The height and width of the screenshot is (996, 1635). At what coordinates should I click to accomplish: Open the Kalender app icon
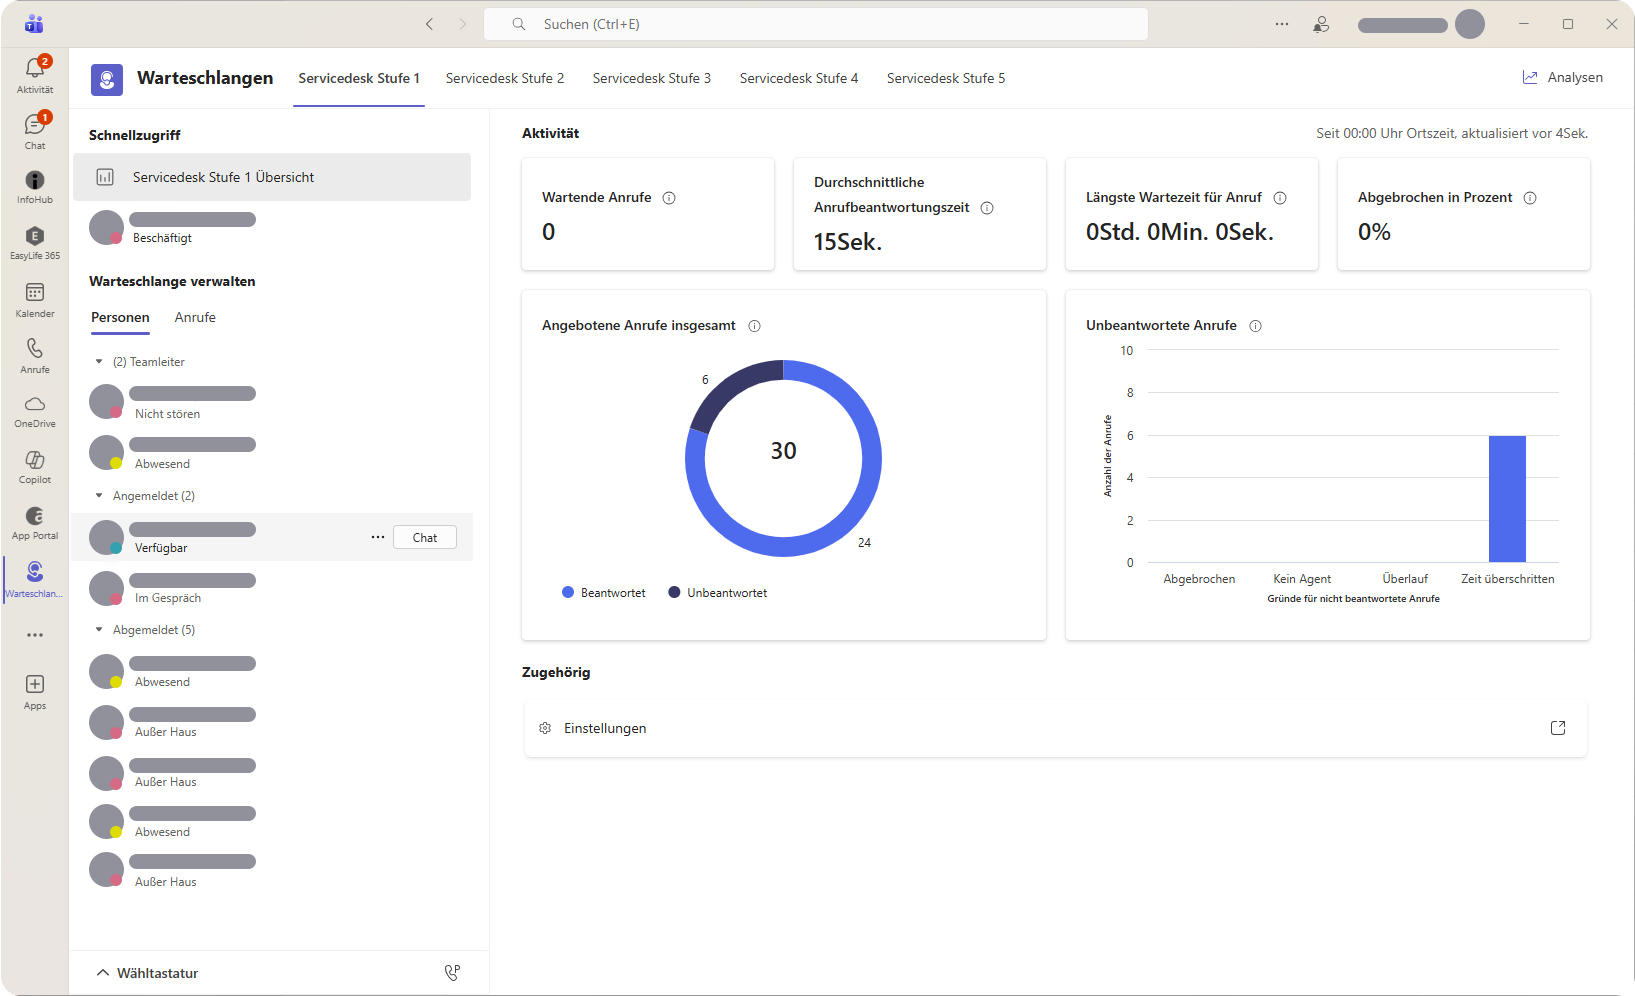pos(35,293)
